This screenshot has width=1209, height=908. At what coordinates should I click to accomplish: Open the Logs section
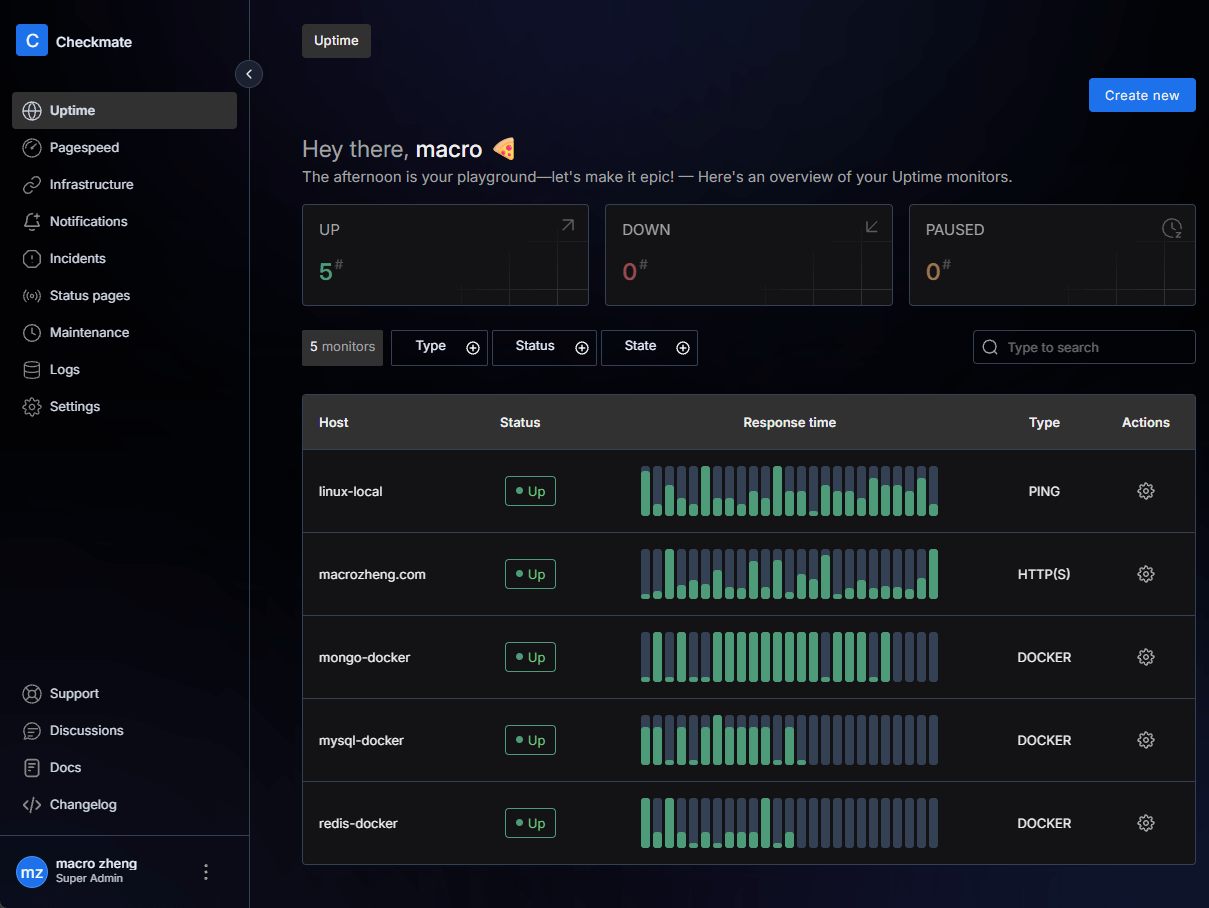pyautogui.click(x=64, y=370)
